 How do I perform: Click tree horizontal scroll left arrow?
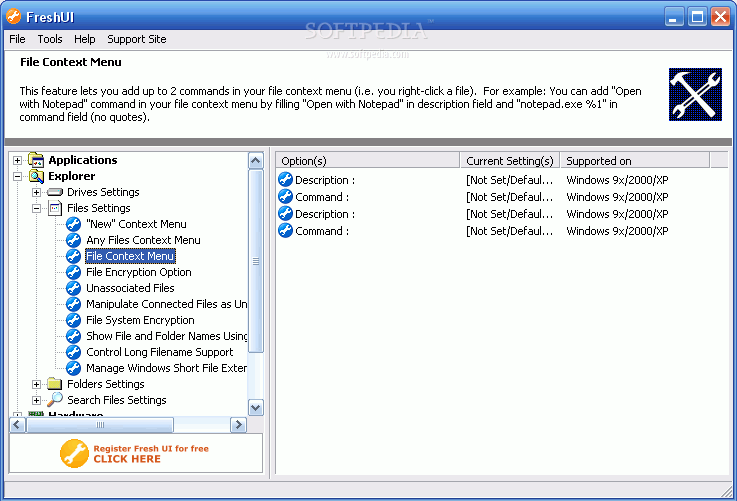[17, 425]
